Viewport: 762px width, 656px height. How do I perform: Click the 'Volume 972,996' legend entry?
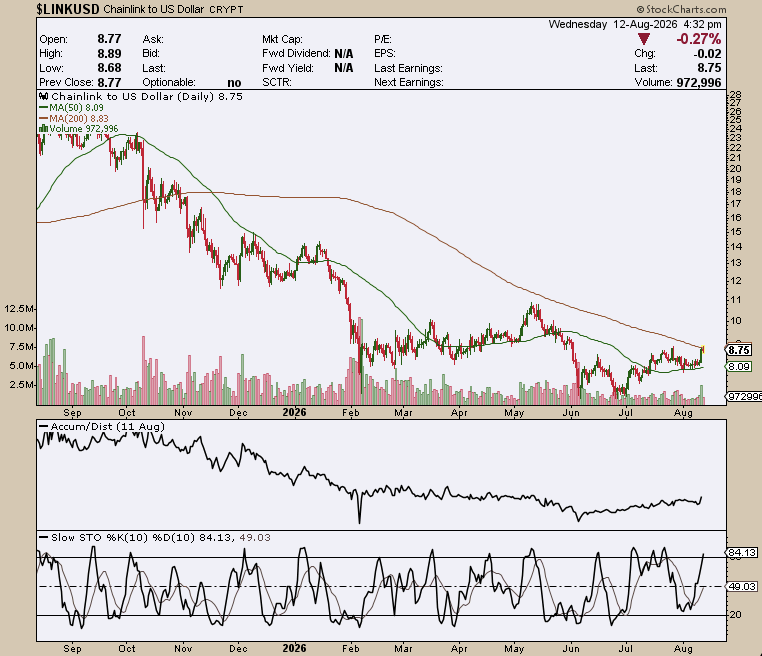84,128
